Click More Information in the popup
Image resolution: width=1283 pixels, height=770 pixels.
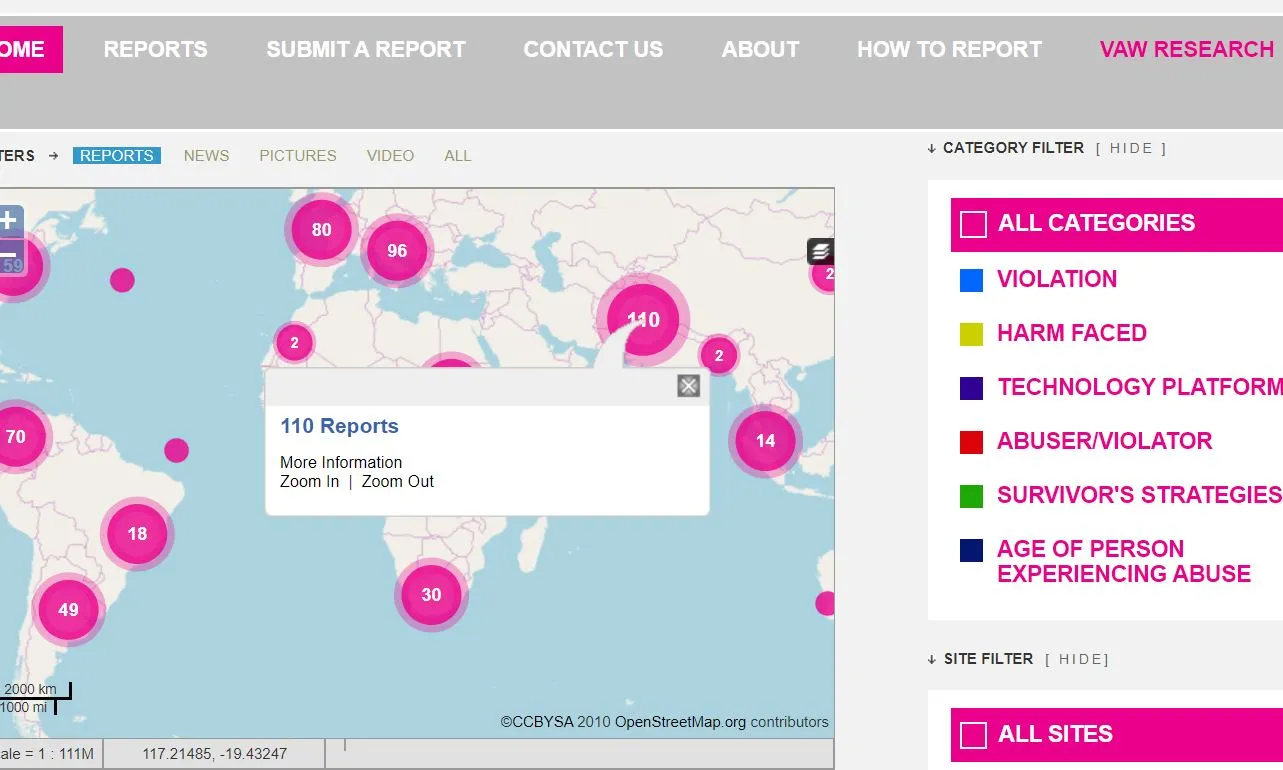tap(341, 462)
